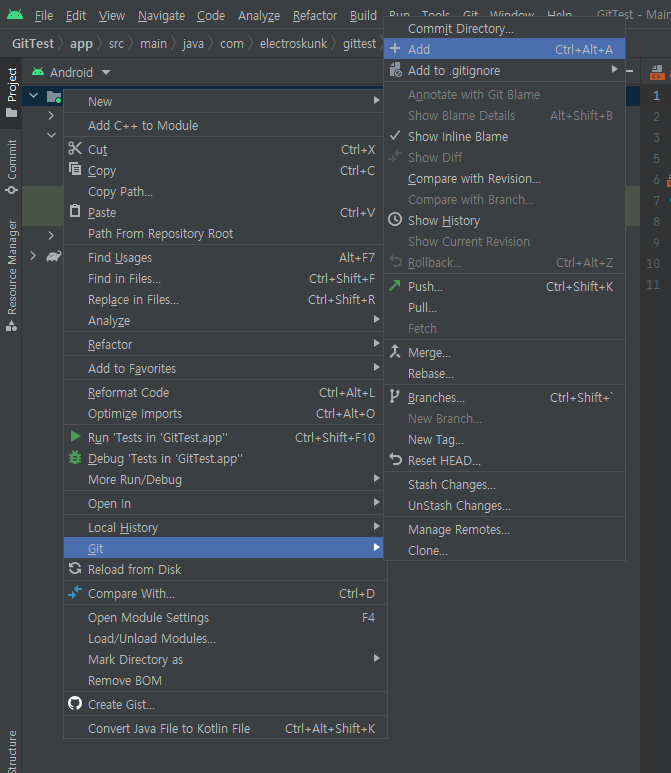Click the GitHub icon beside Create Gist
Image resolution: width=671 pixels, height=773 pixels.
(75, 703)
